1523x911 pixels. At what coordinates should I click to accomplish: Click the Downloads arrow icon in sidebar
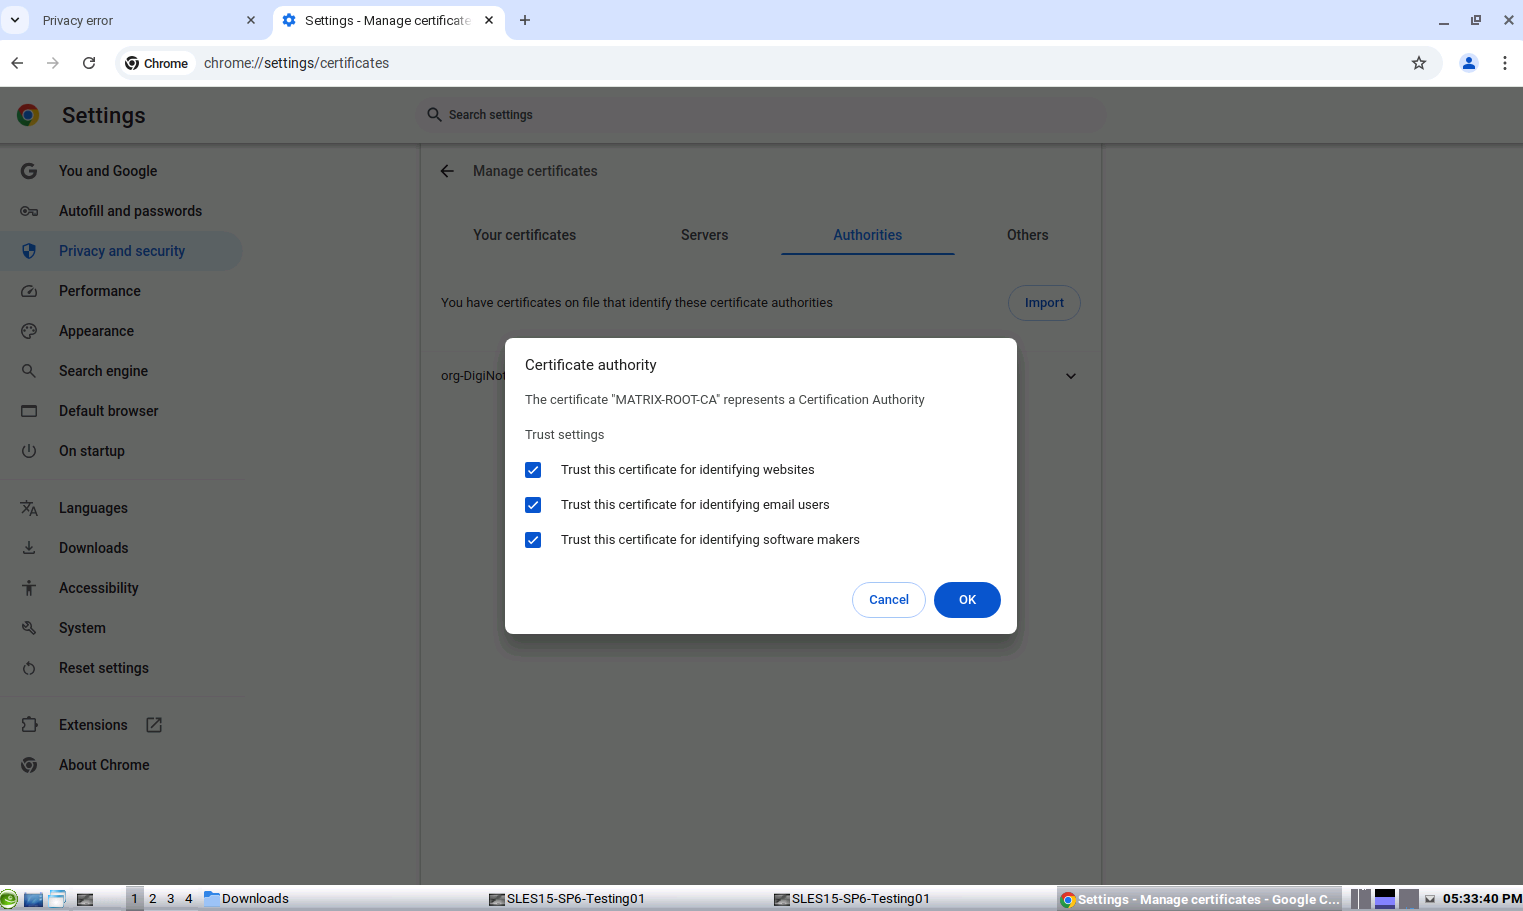click(x=29, y=548)
